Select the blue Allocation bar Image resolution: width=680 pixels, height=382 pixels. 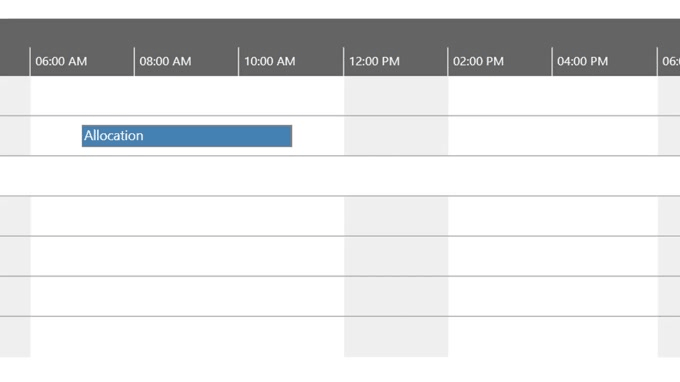pyautogui.click(x=187, y=136)
